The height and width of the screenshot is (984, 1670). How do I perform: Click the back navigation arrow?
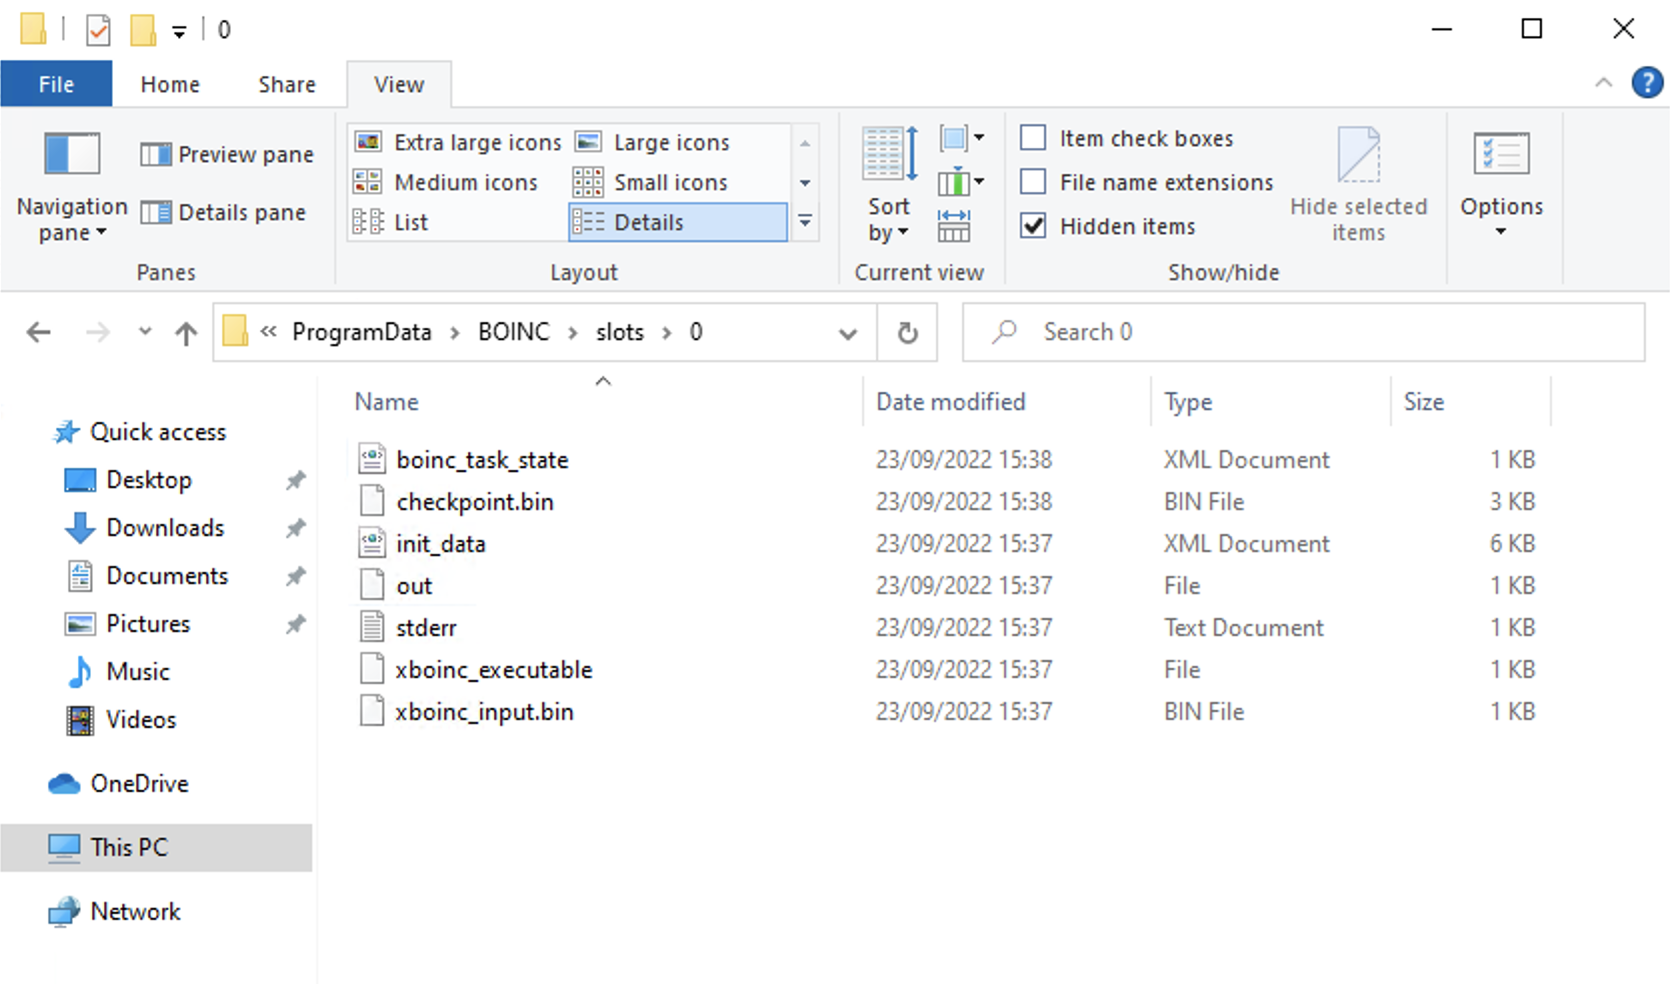(39, 333)
